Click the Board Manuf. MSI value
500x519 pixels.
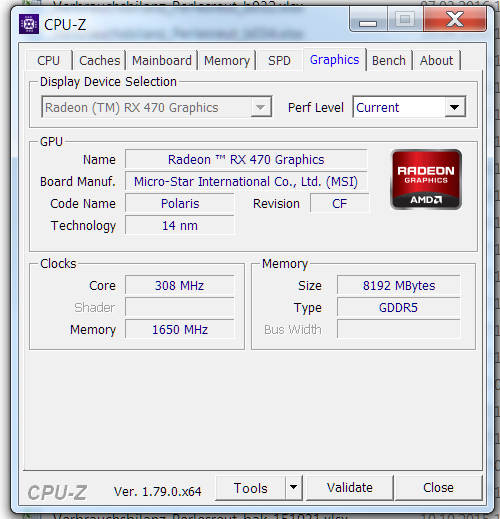(246, 182)
